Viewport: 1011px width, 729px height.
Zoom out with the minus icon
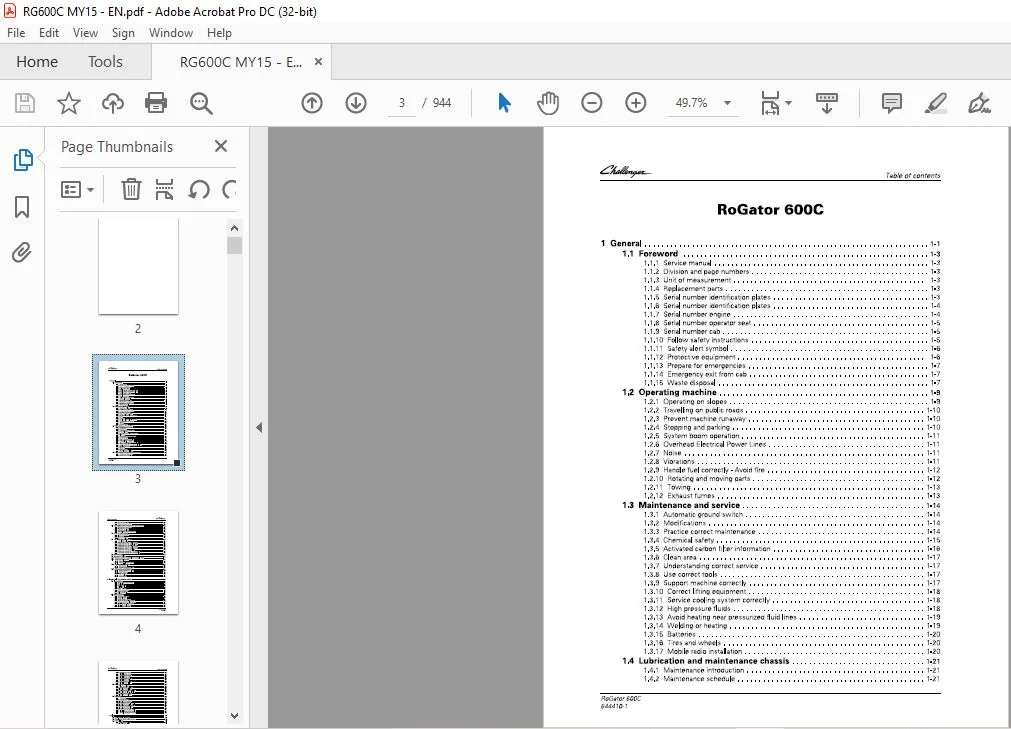tap(591, 103)
